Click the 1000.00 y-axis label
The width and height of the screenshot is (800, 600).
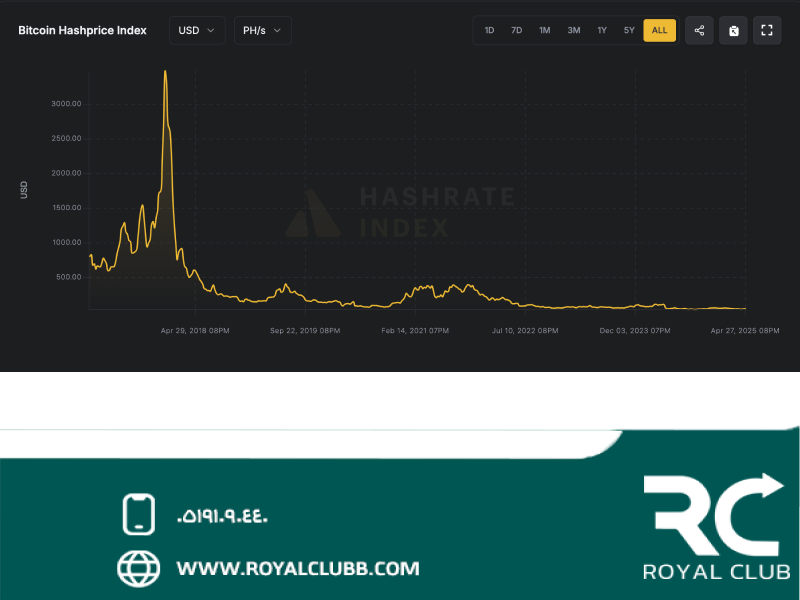[66, 242]
